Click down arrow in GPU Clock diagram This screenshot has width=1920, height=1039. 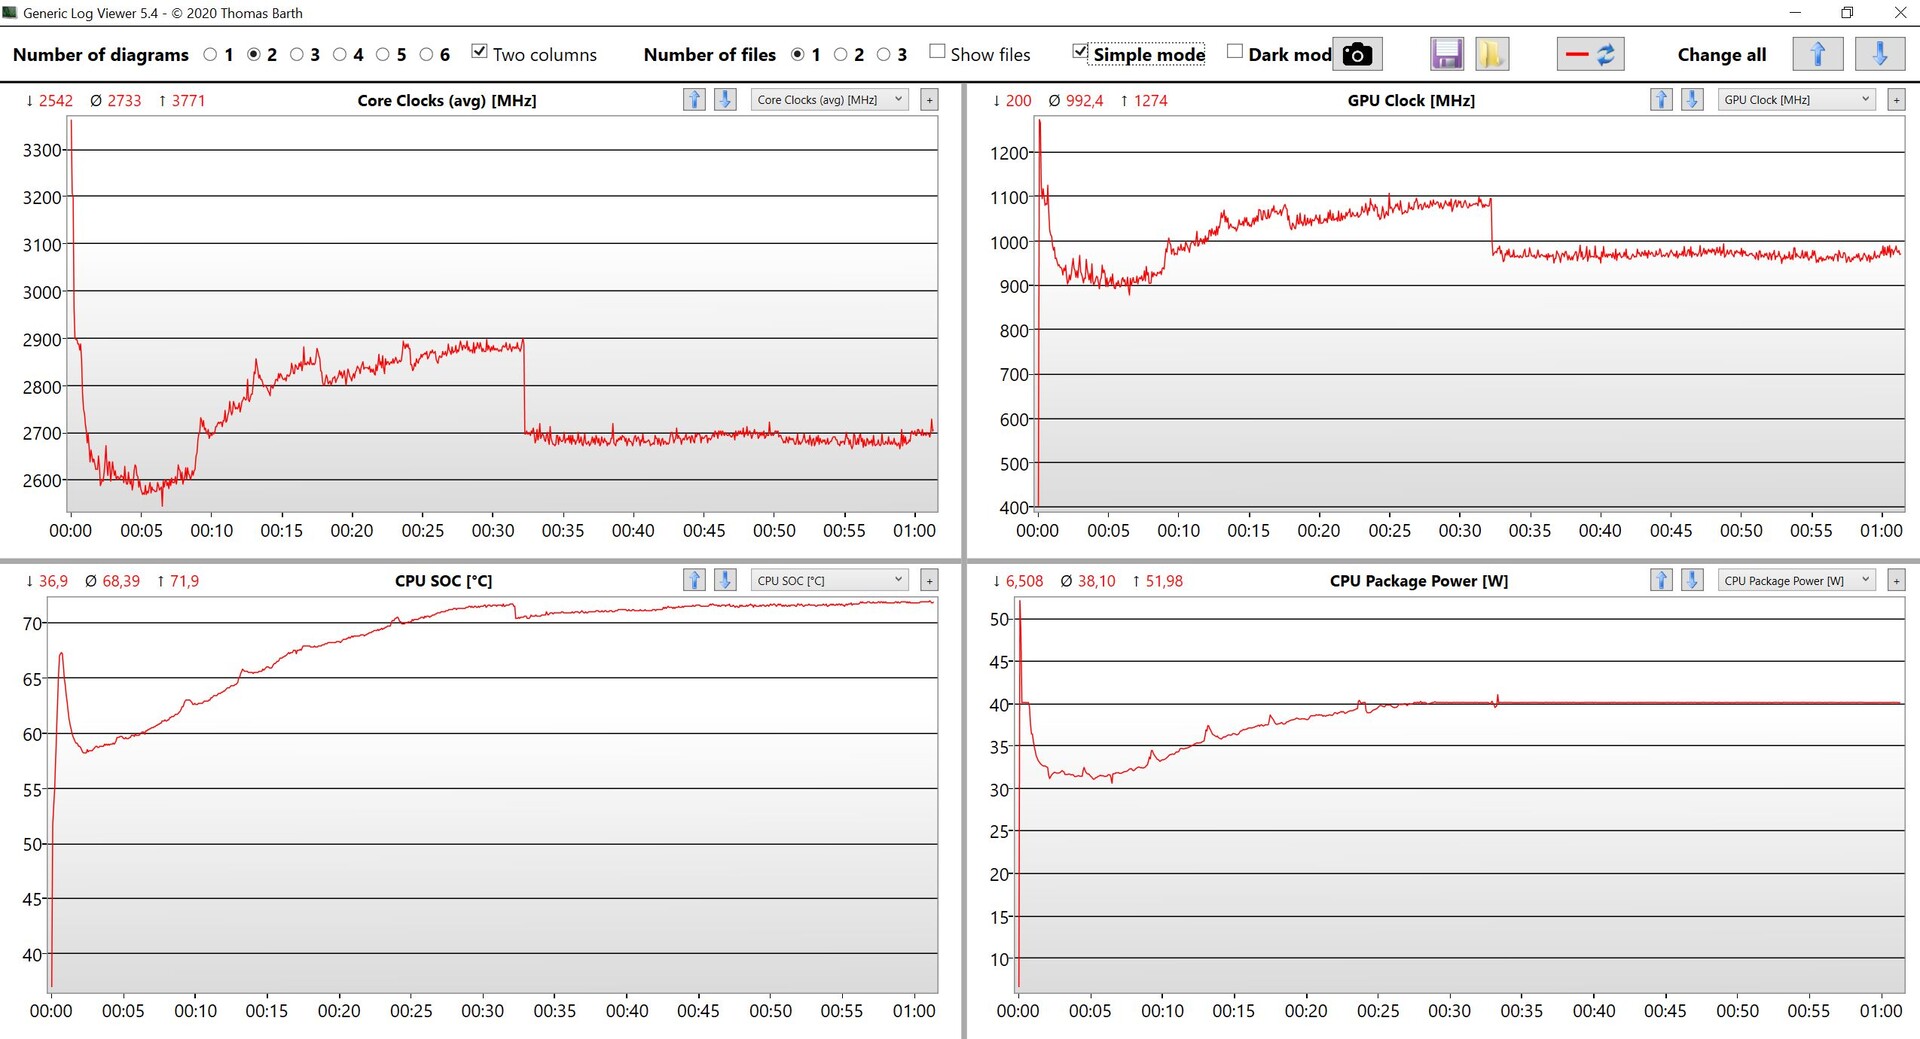pyautogui.click(x=1692, y=99)
